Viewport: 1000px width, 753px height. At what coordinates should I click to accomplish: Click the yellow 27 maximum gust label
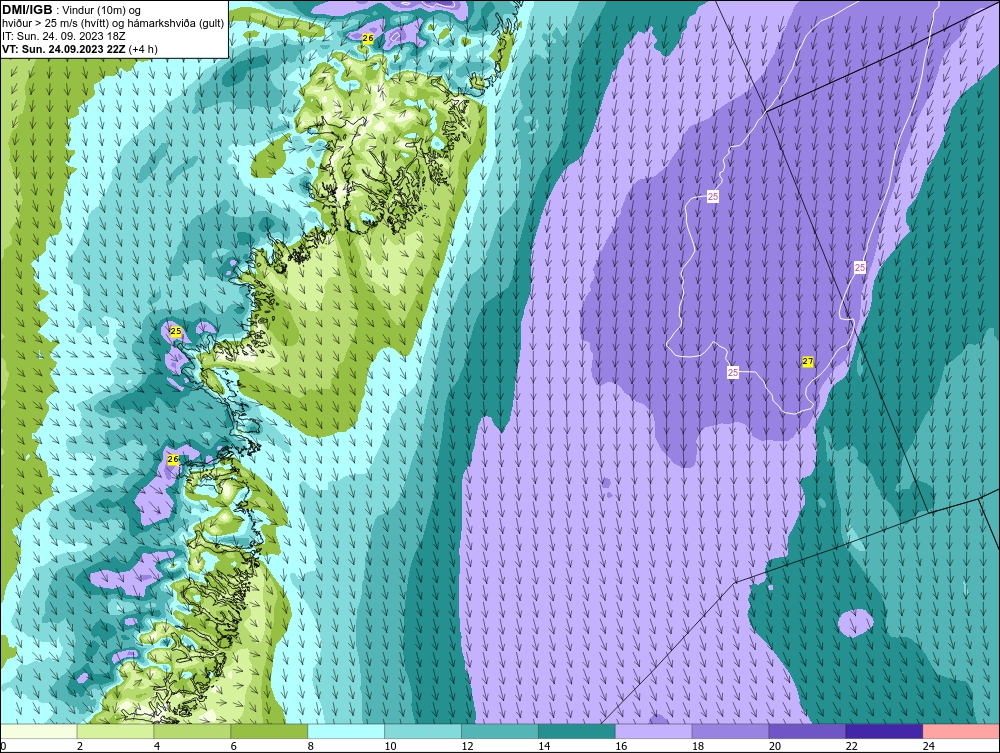click(808, 362)
